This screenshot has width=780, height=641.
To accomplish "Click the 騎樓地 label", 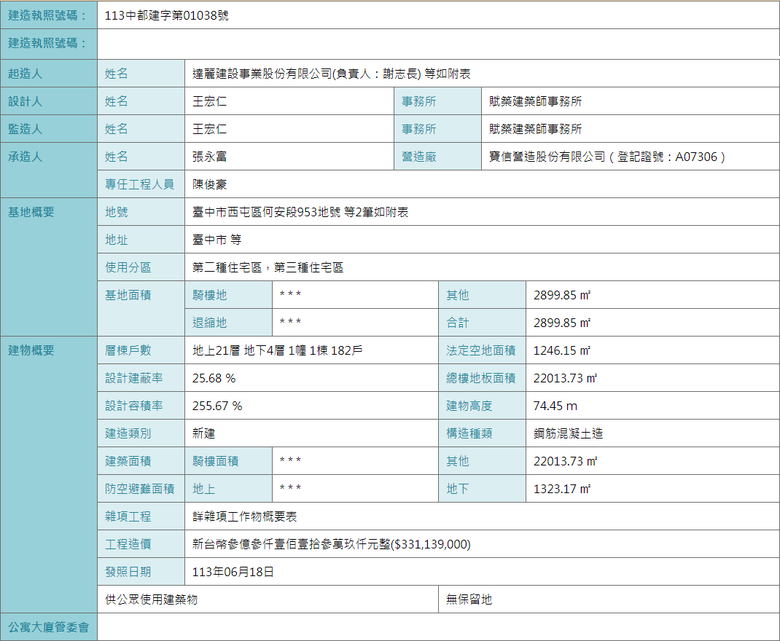I will click(x=209, y=295).
